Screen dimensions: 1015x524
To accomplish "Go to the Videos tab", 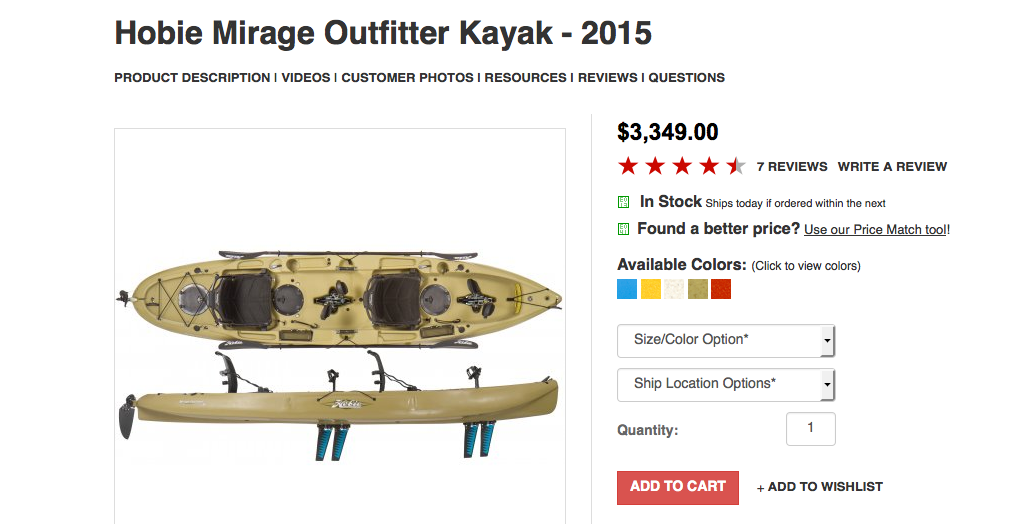I will click(306, 77).
